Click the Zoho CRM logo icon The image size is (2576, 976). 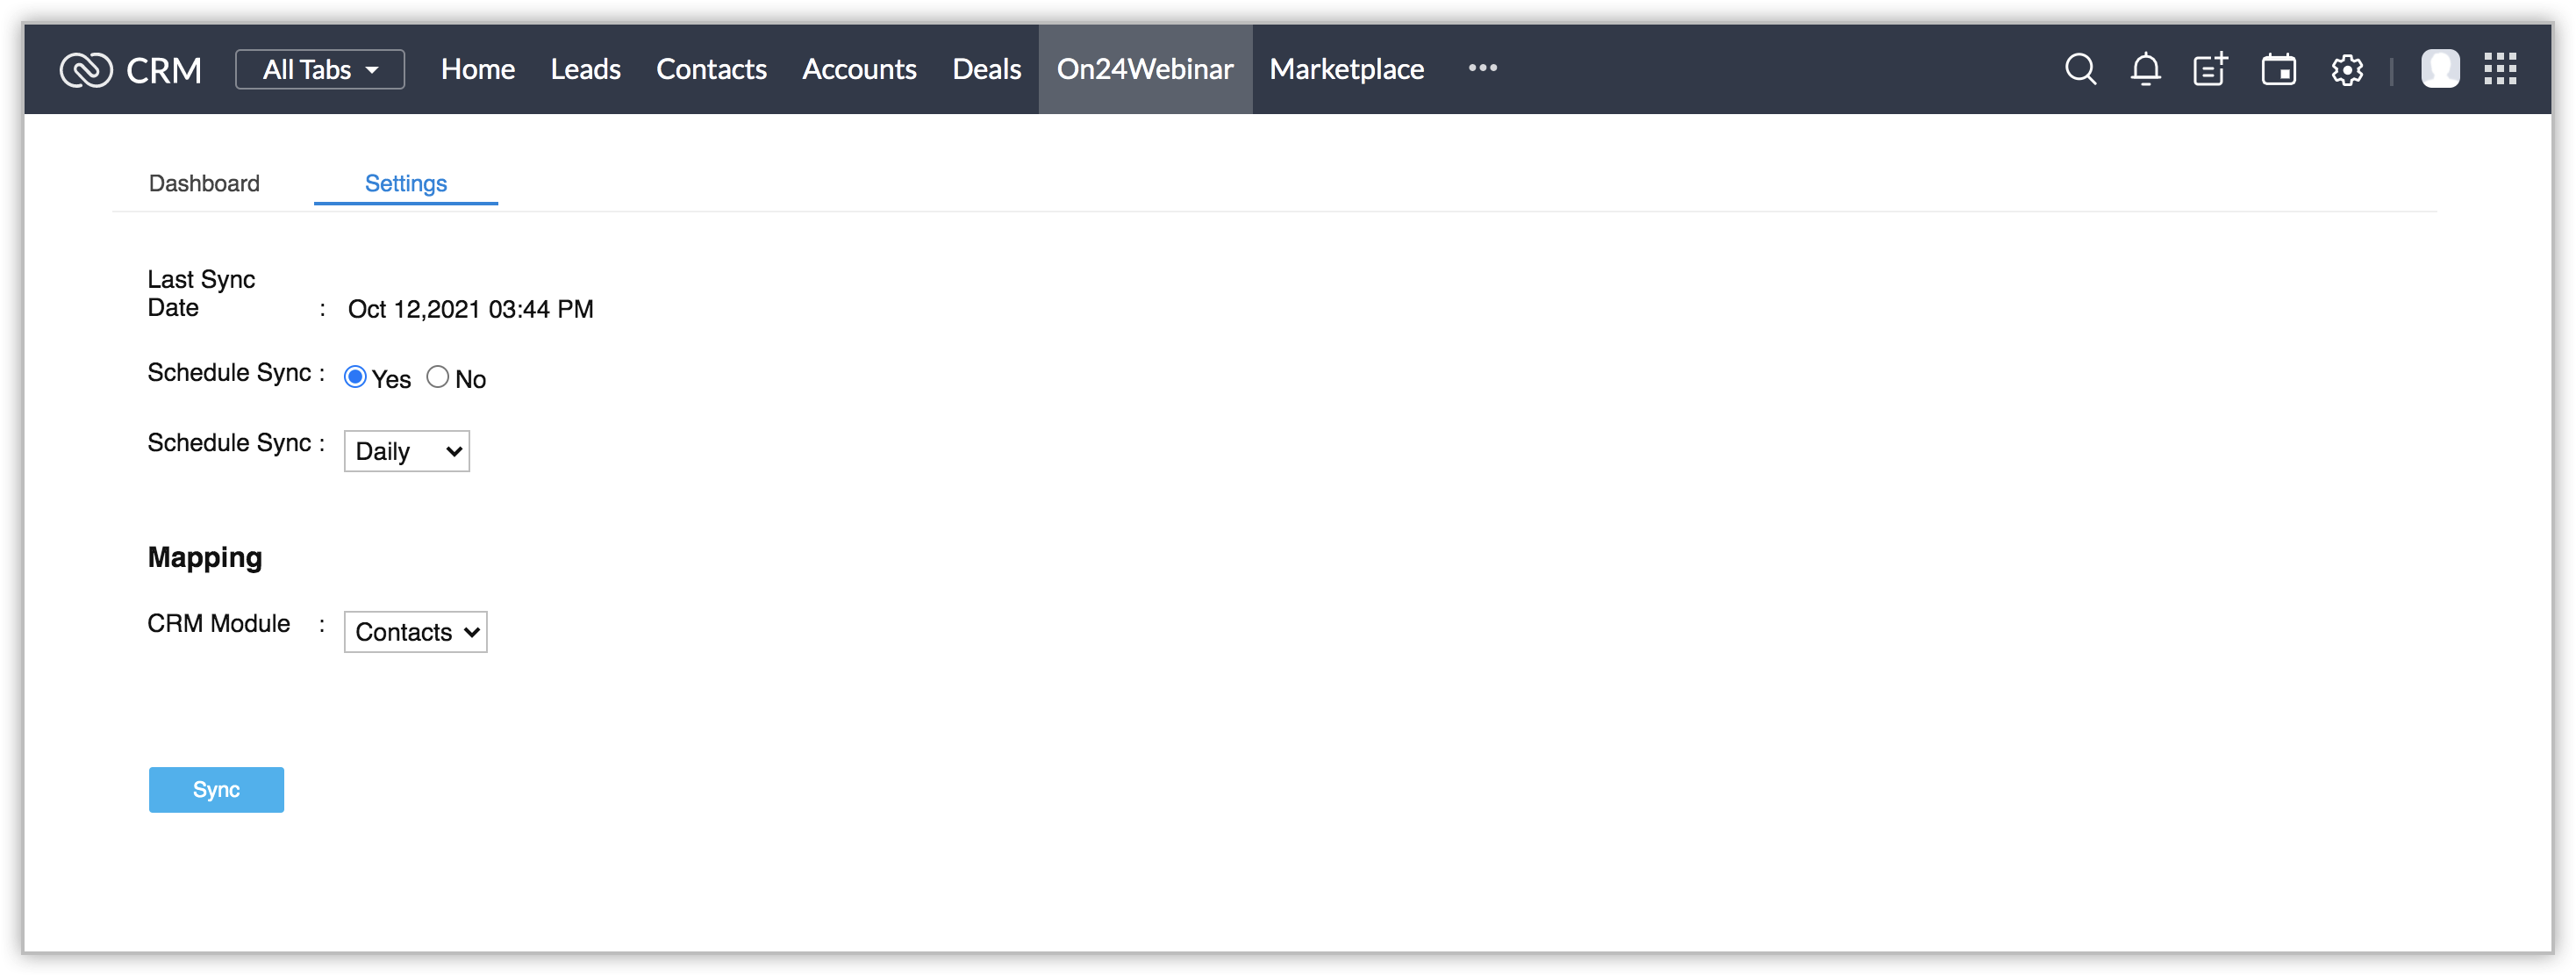pyautogui.click(x=86, y=70)
